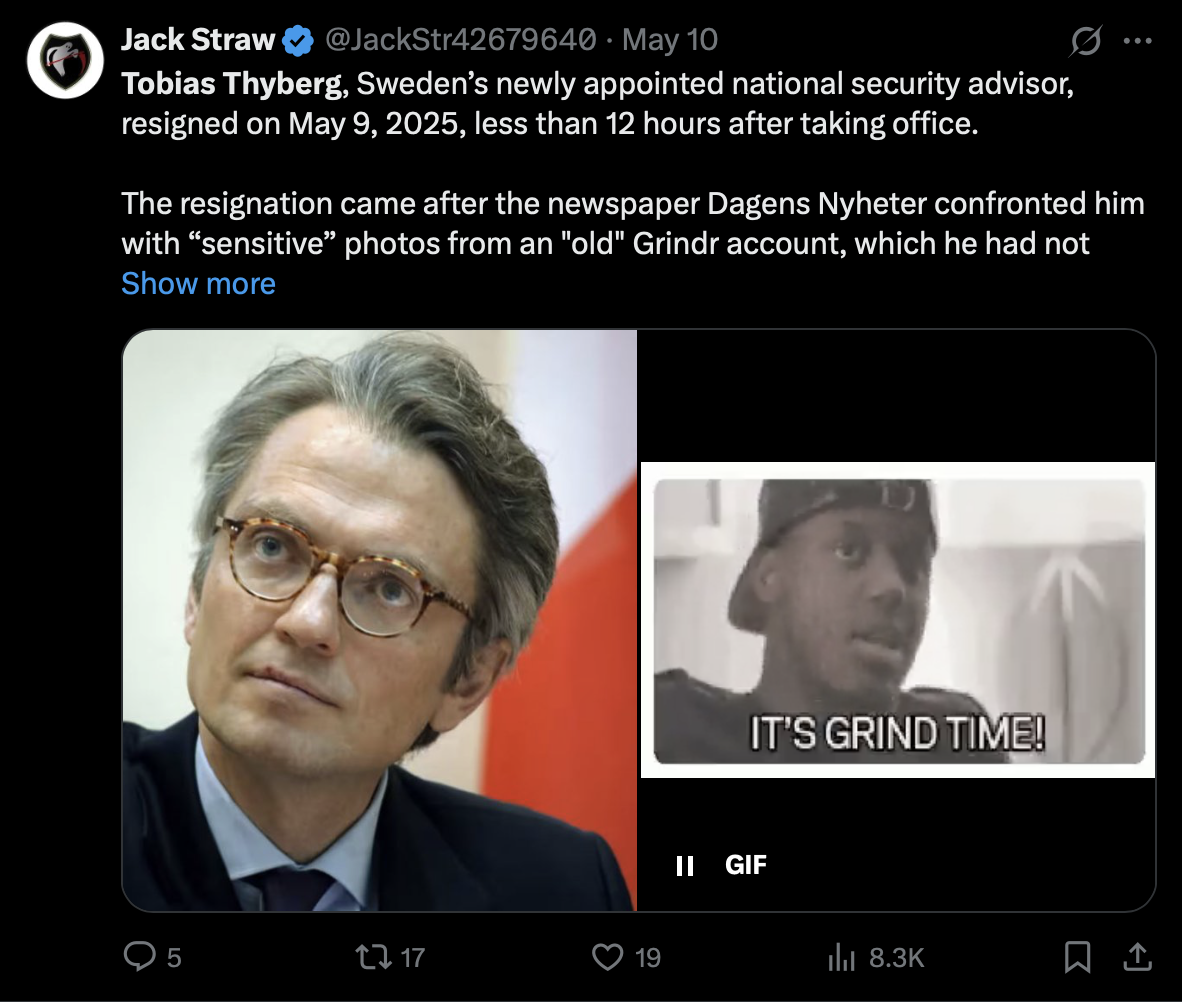Click the repost count of 17

point(412,958)
